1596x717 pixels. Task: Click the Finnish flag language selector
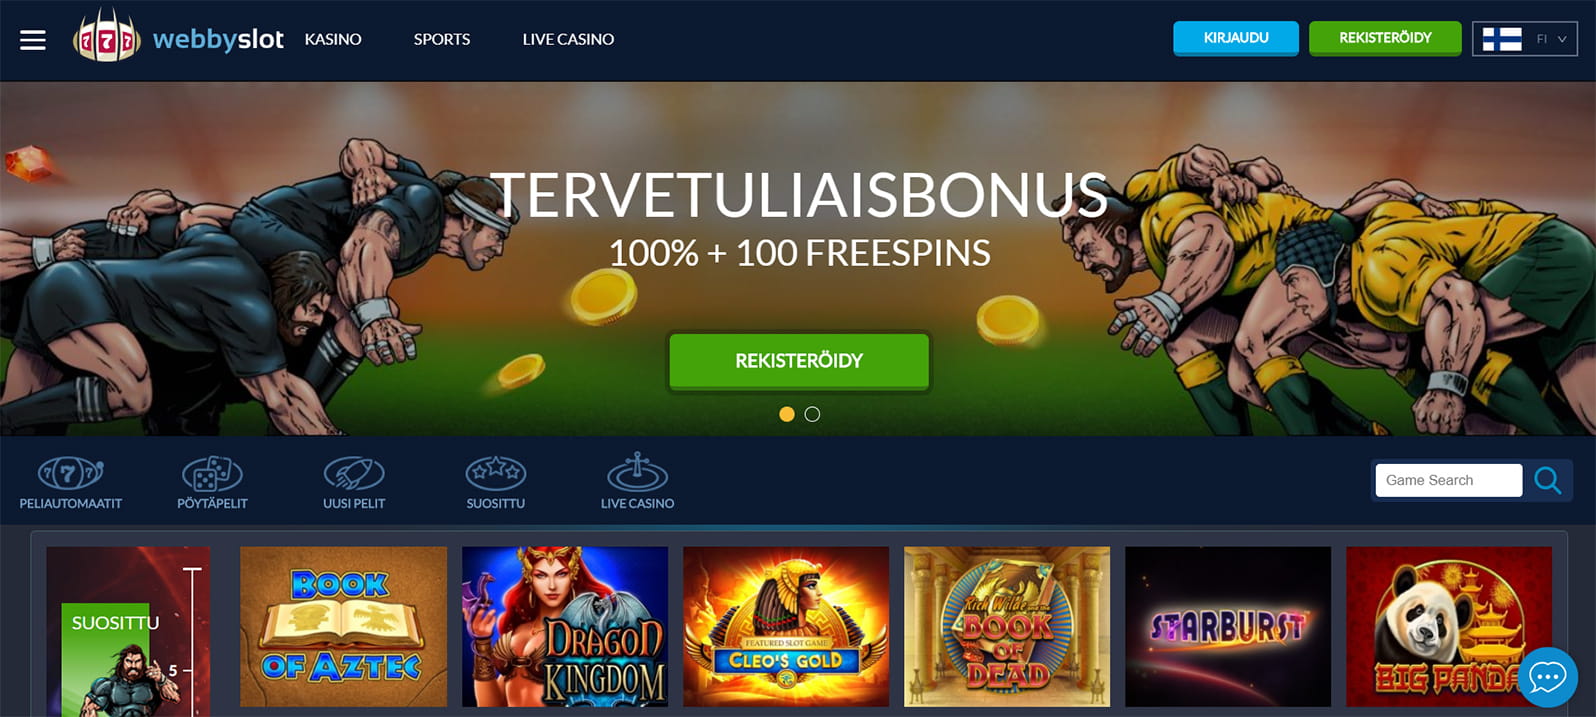pyautogui.click(x=1501, y=39)
